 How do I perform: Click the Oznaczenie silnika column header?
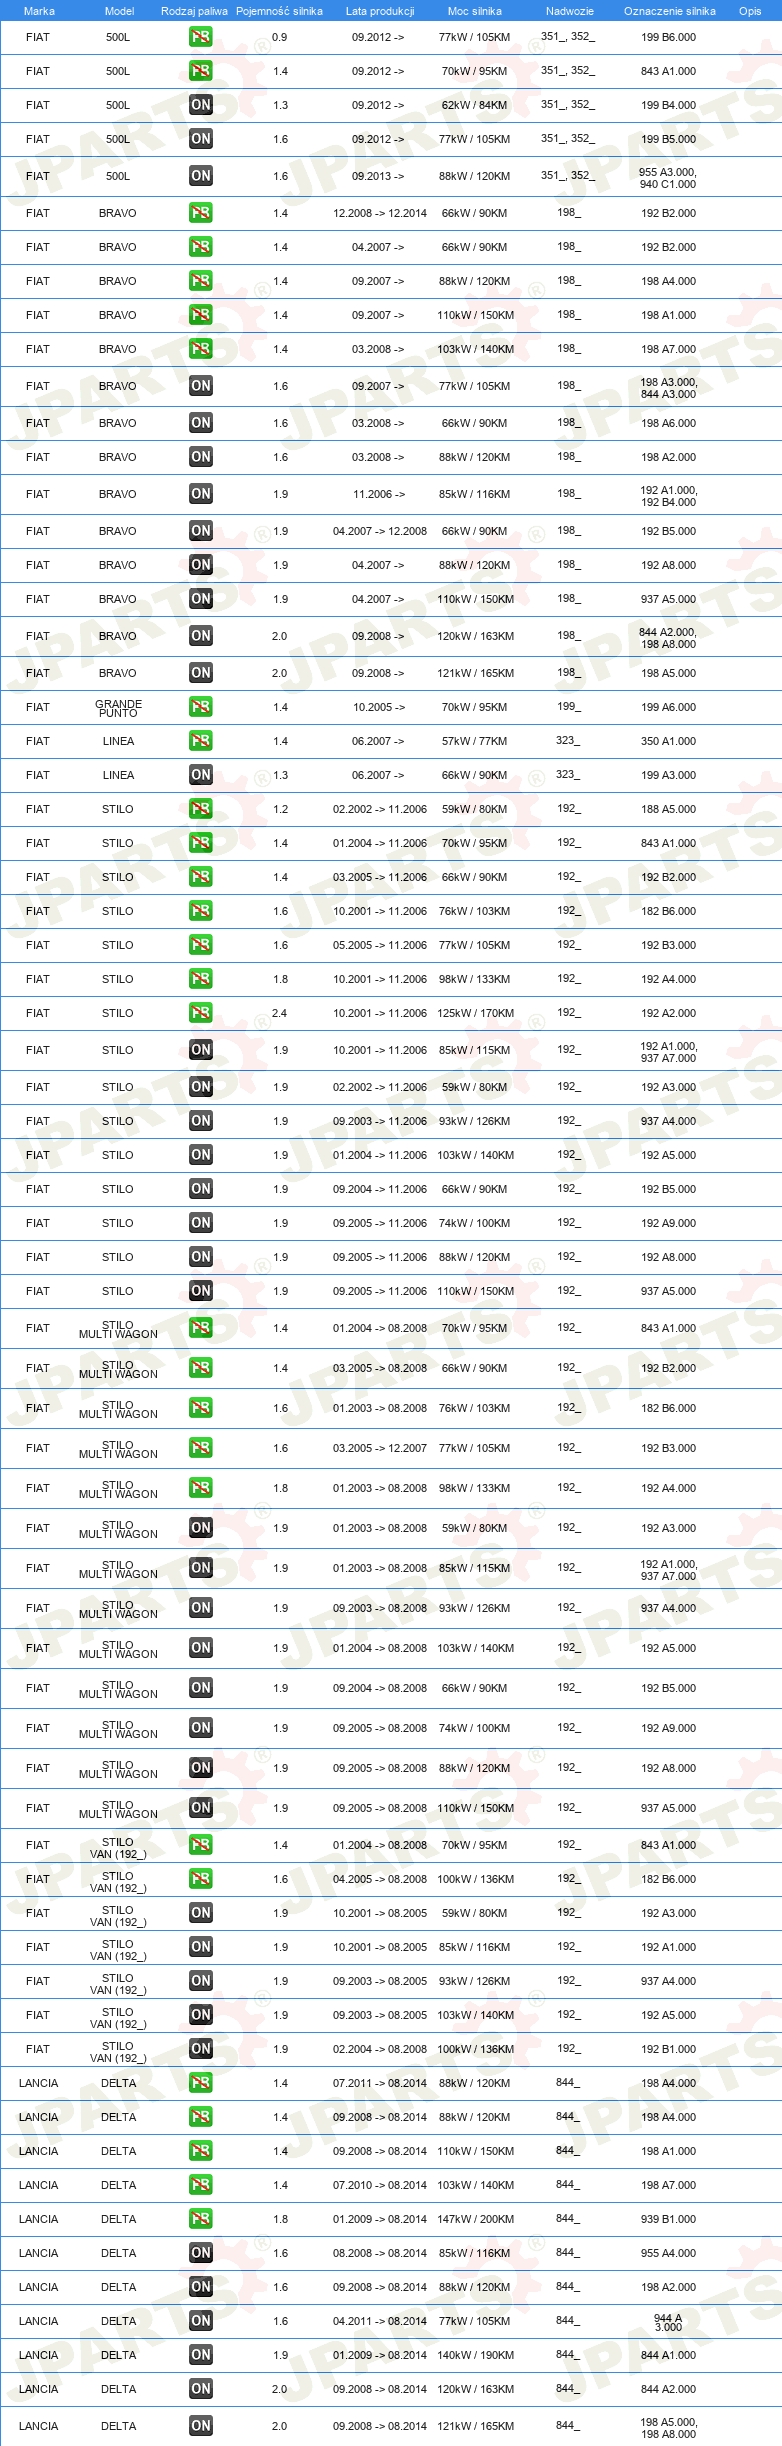point(670,11)
